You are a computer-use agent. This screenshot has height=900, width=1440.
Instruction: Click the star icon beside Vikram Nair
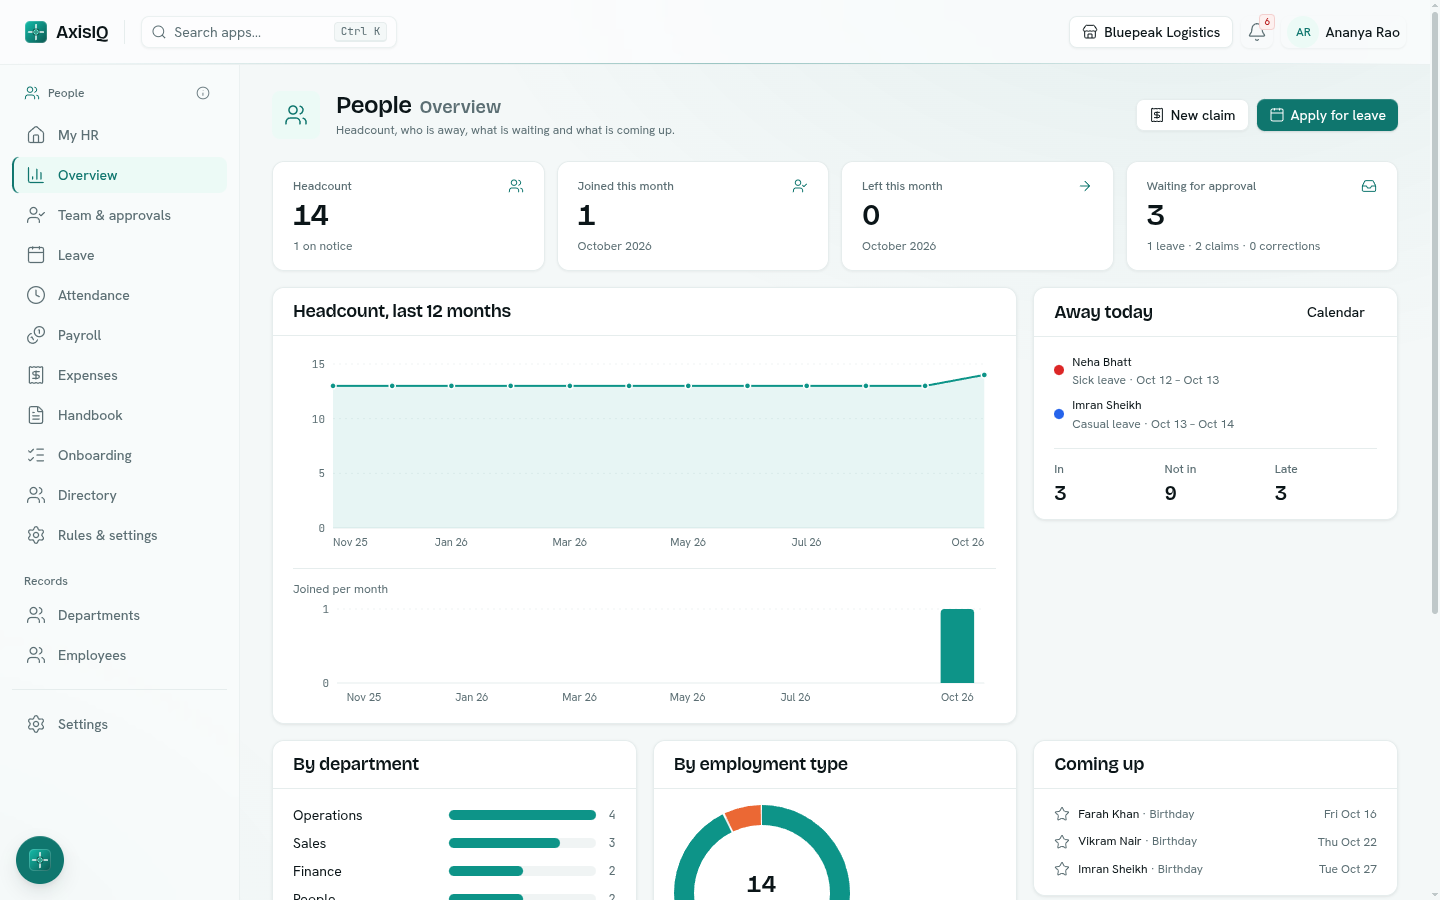(x=1062, y=842)
